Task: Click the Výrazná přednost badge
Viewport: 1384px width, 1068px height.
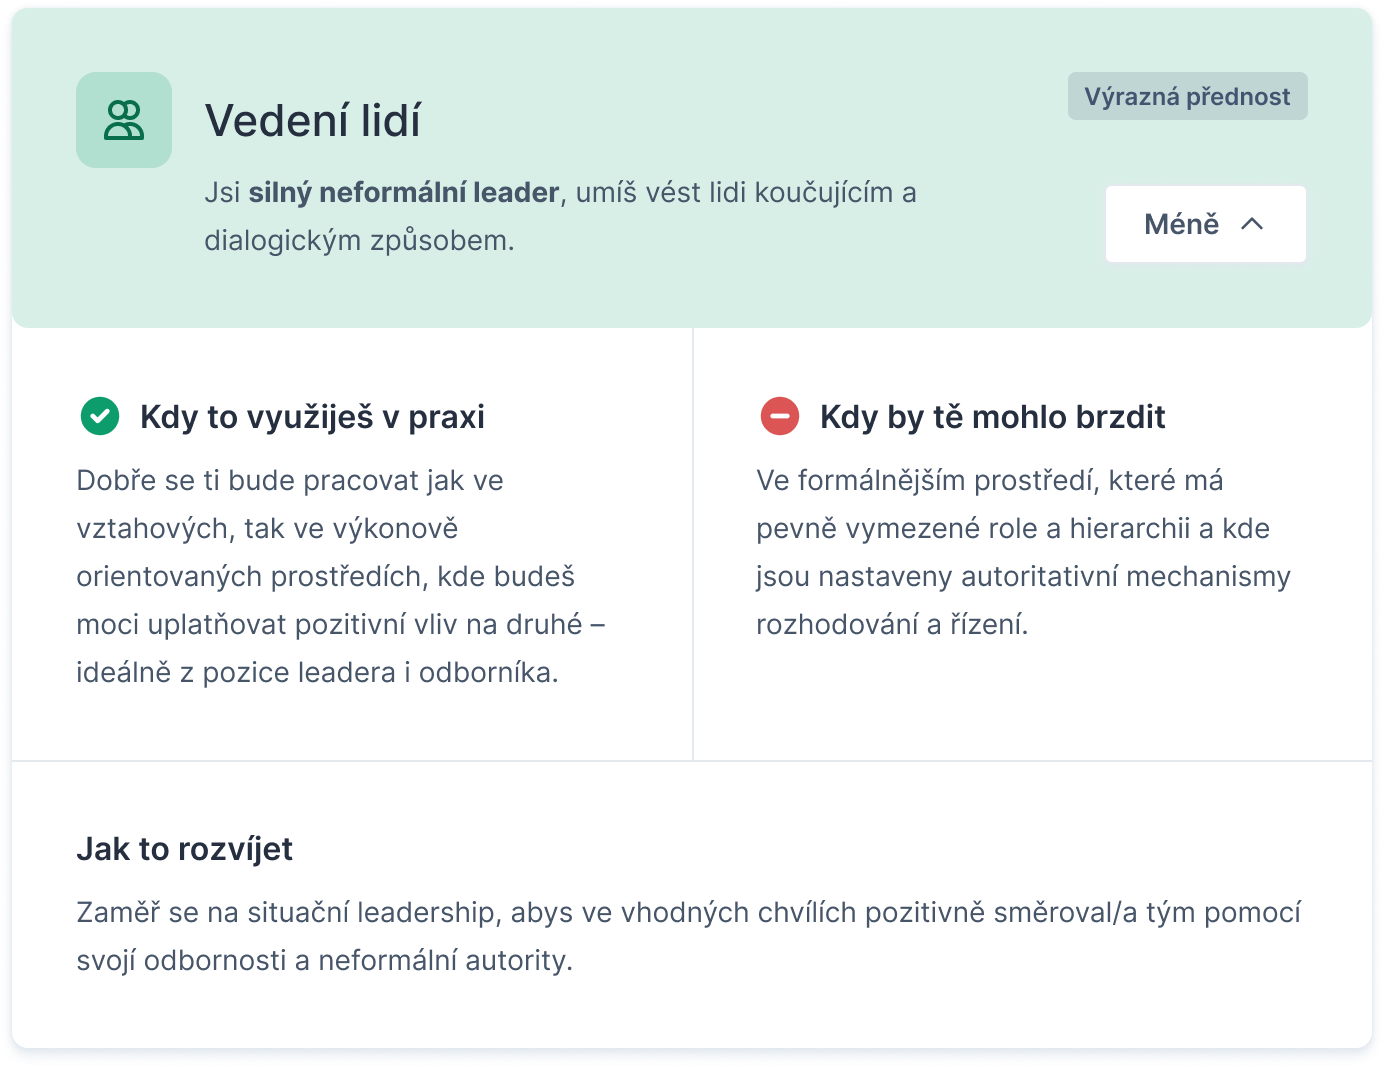Action: 1187,96
